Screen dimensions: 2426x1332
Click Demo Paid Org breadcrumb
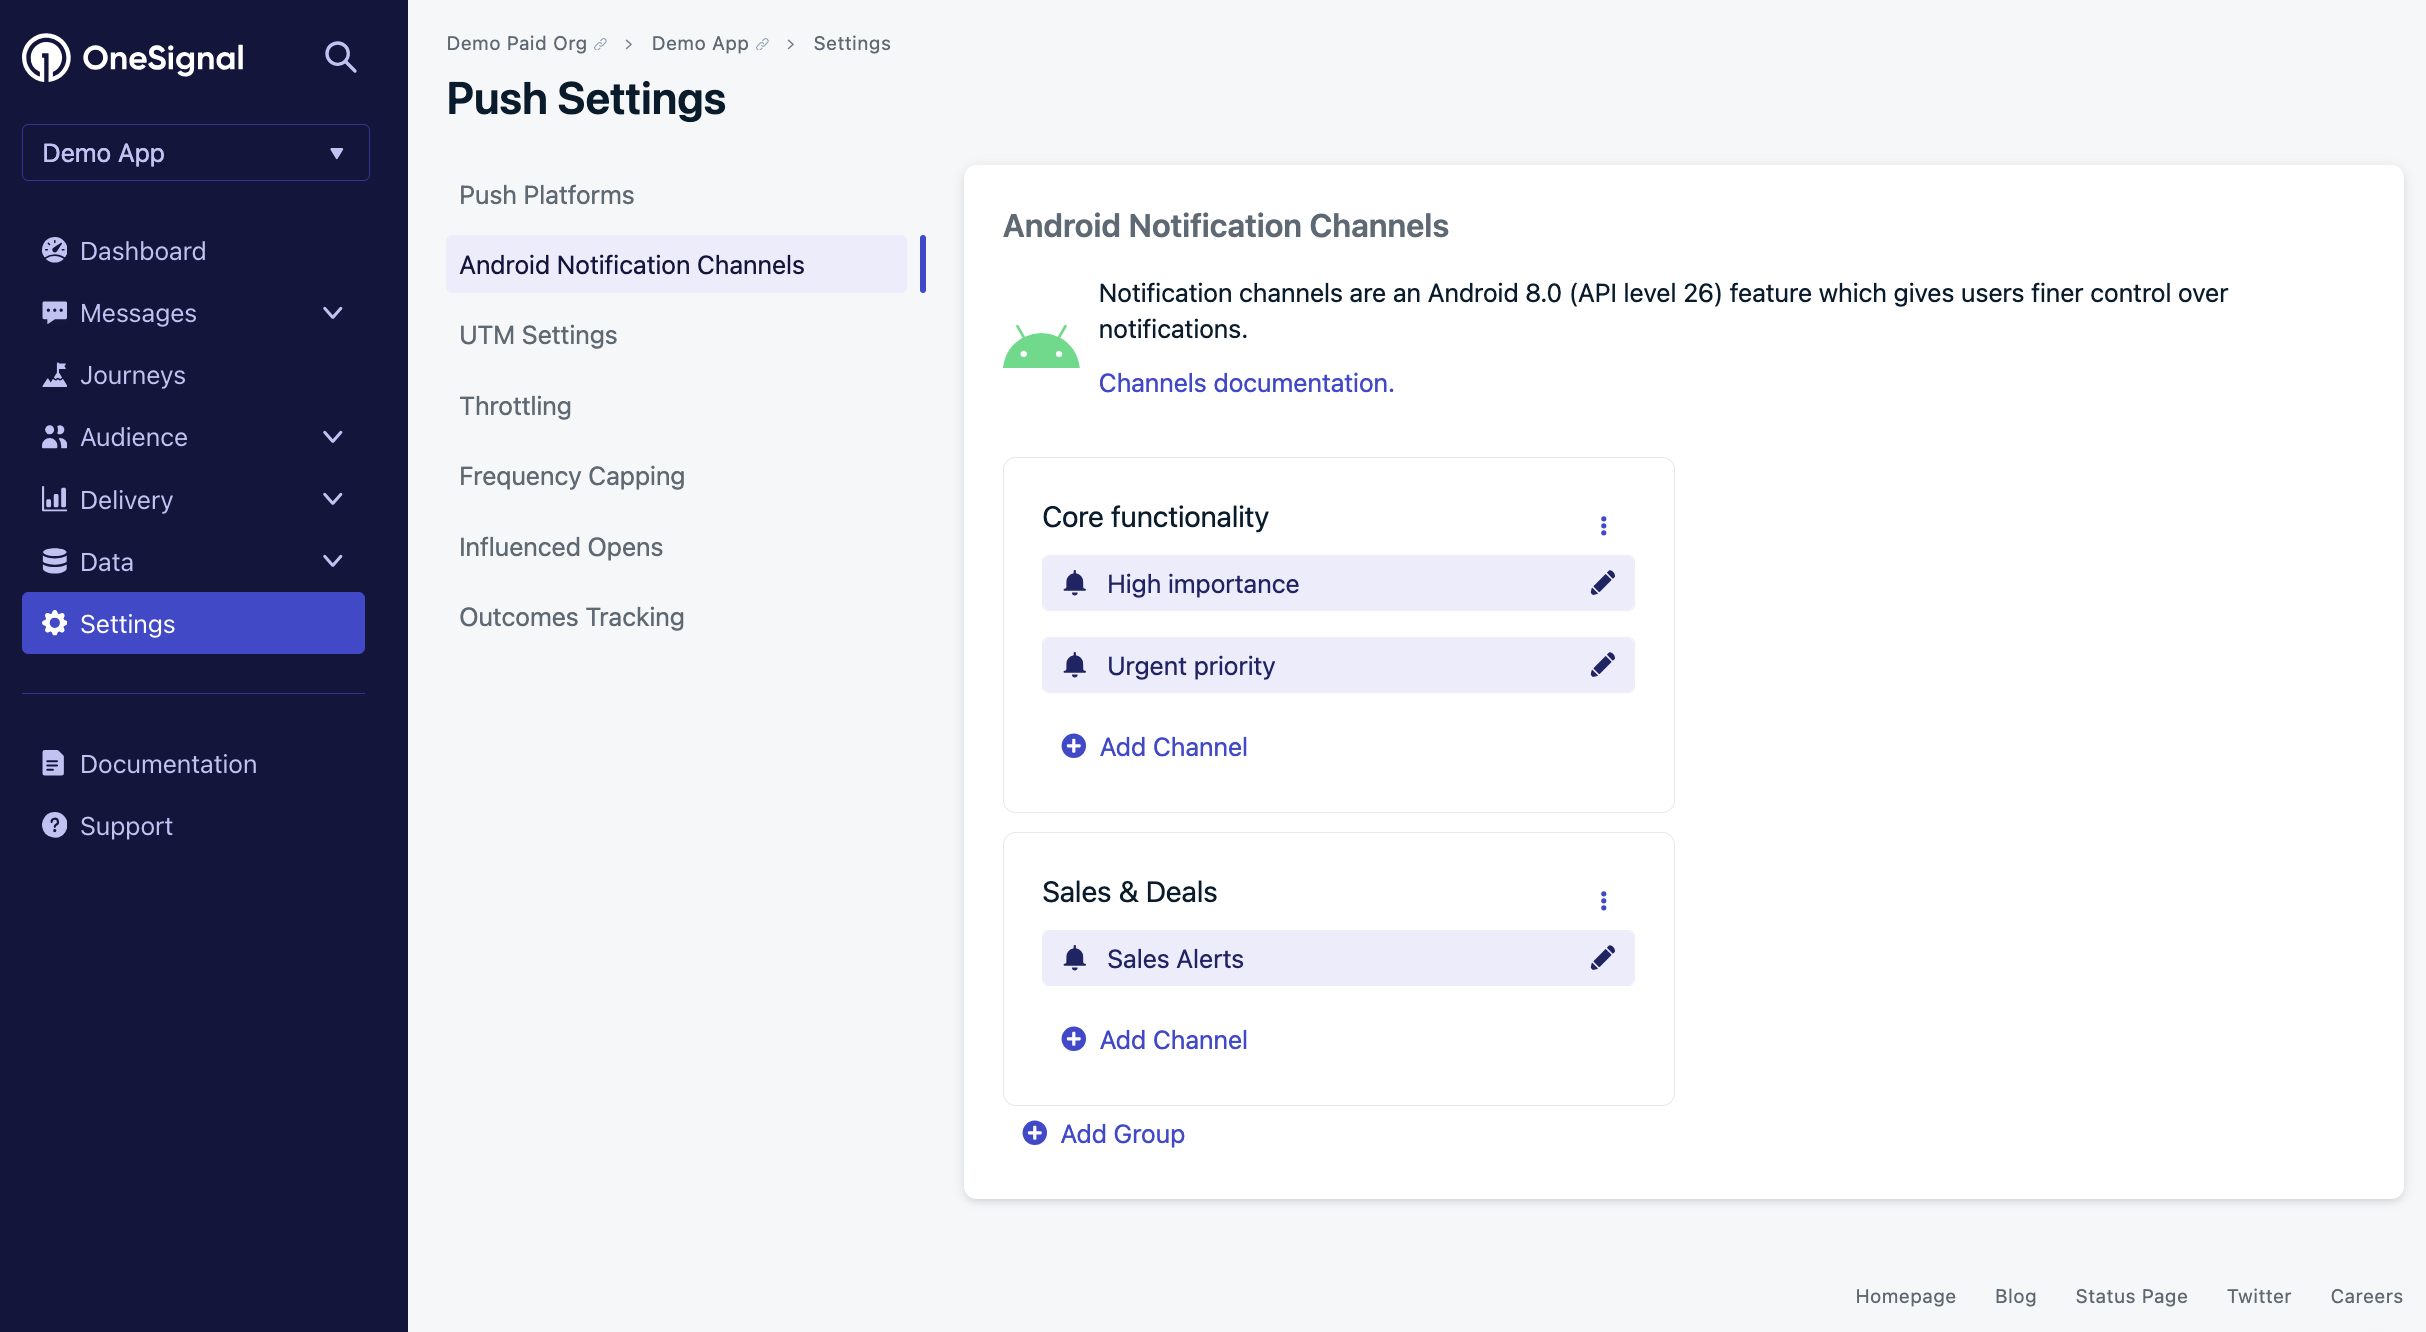point(516,43)
